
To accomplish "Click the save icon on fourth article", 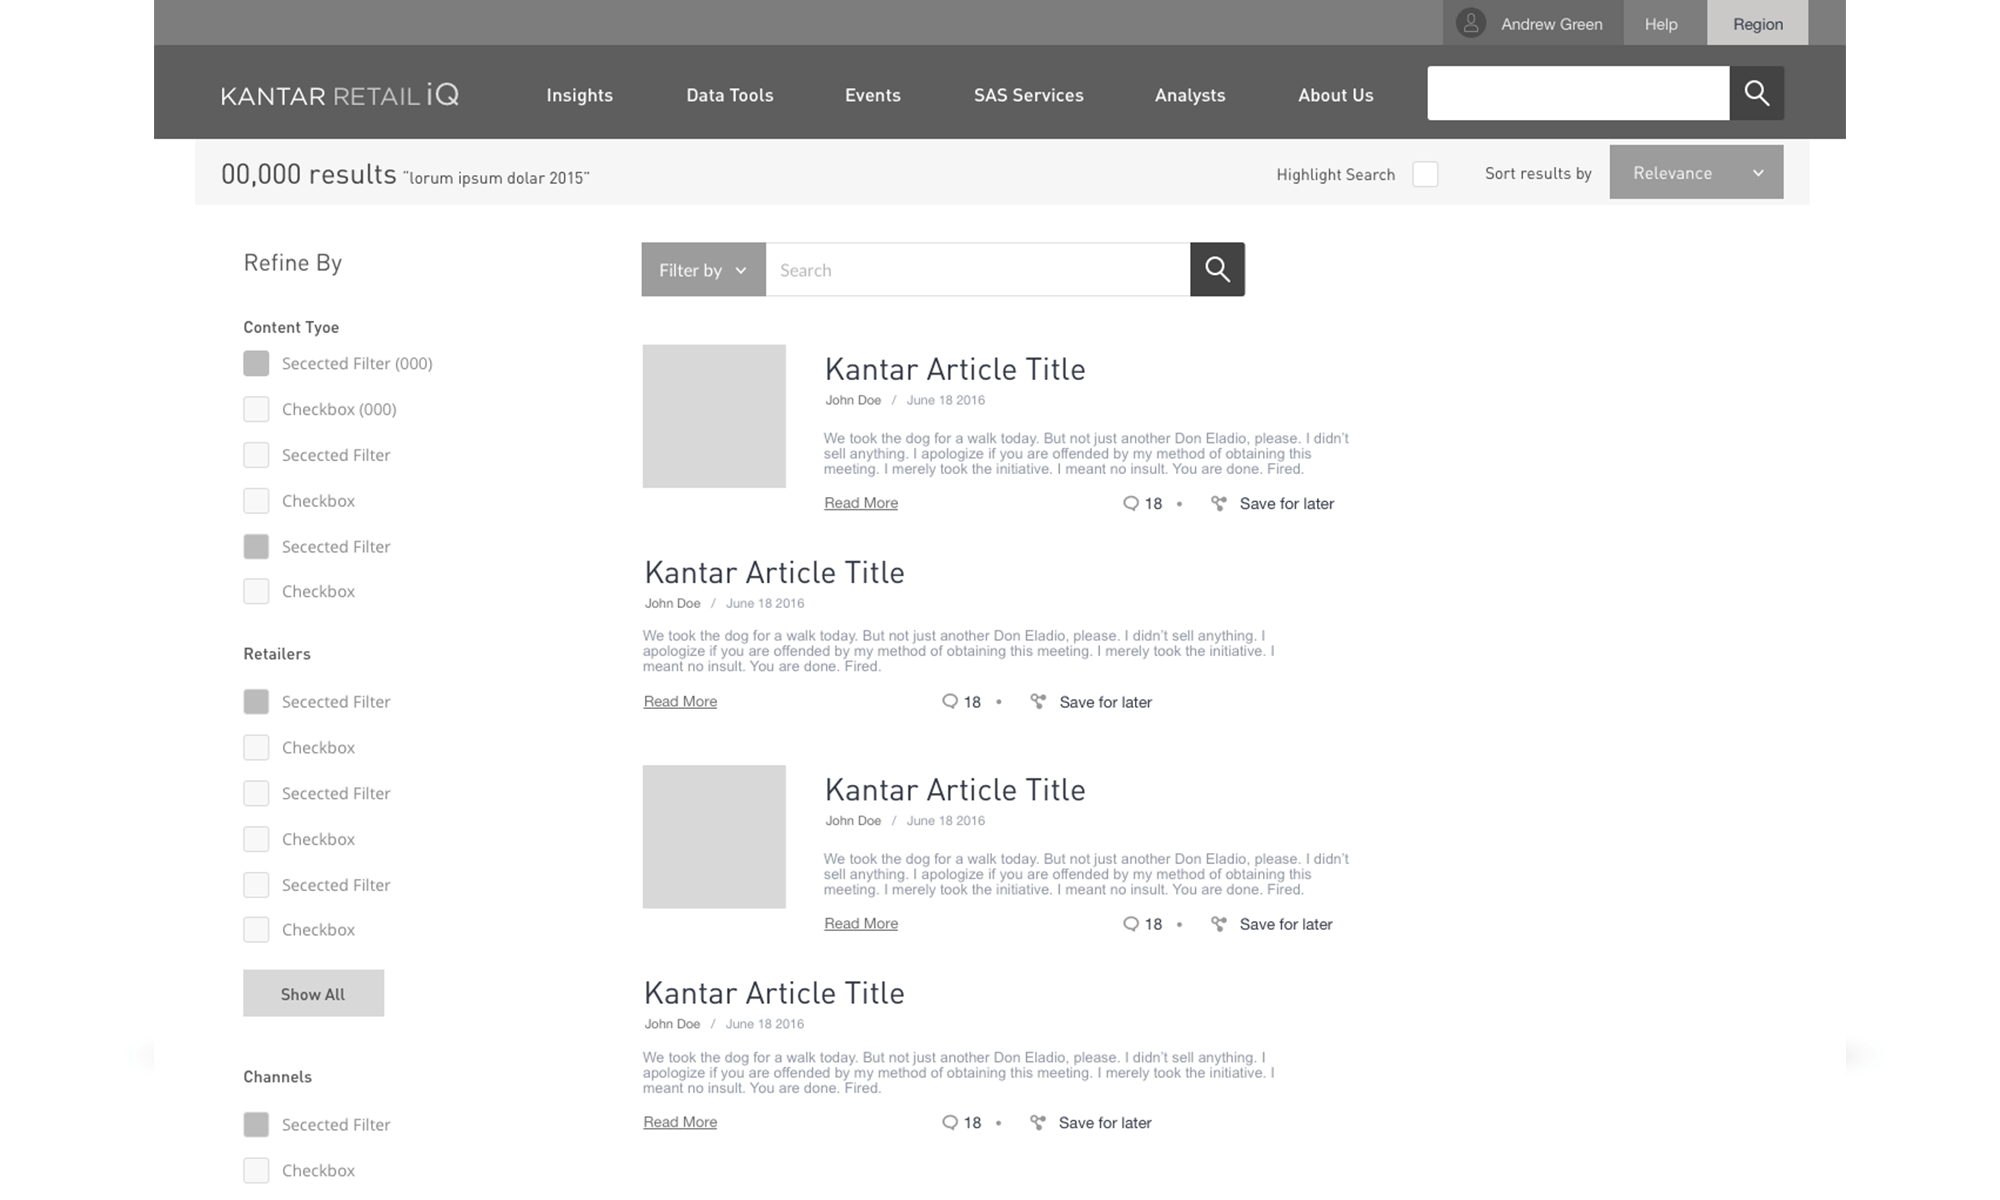I will (x=1038, y=1123).
